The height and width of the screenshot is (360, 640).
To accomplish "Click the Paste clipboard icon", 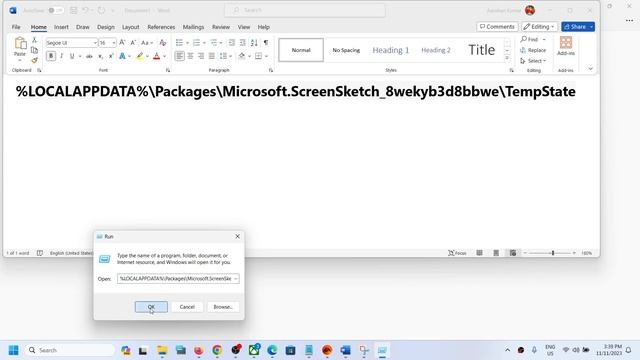I will click(x=20, y=43).
